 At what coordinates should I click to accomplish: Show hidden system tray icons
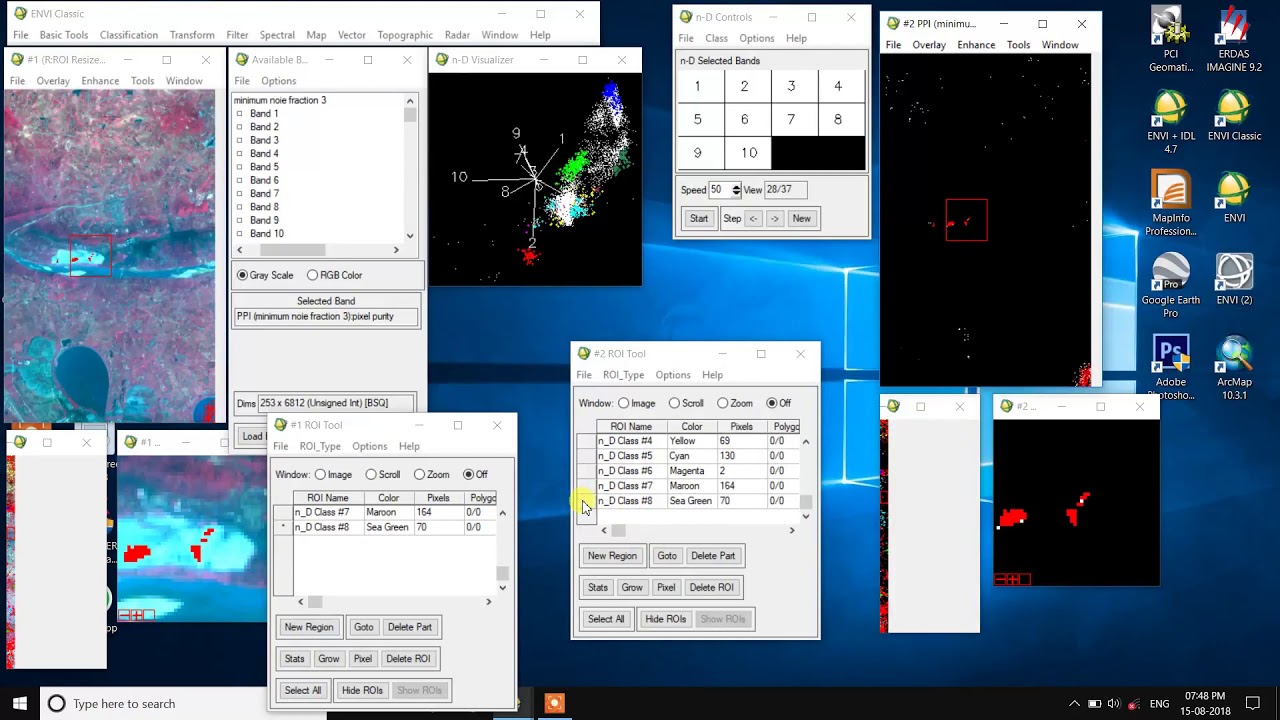(1074, 704)
